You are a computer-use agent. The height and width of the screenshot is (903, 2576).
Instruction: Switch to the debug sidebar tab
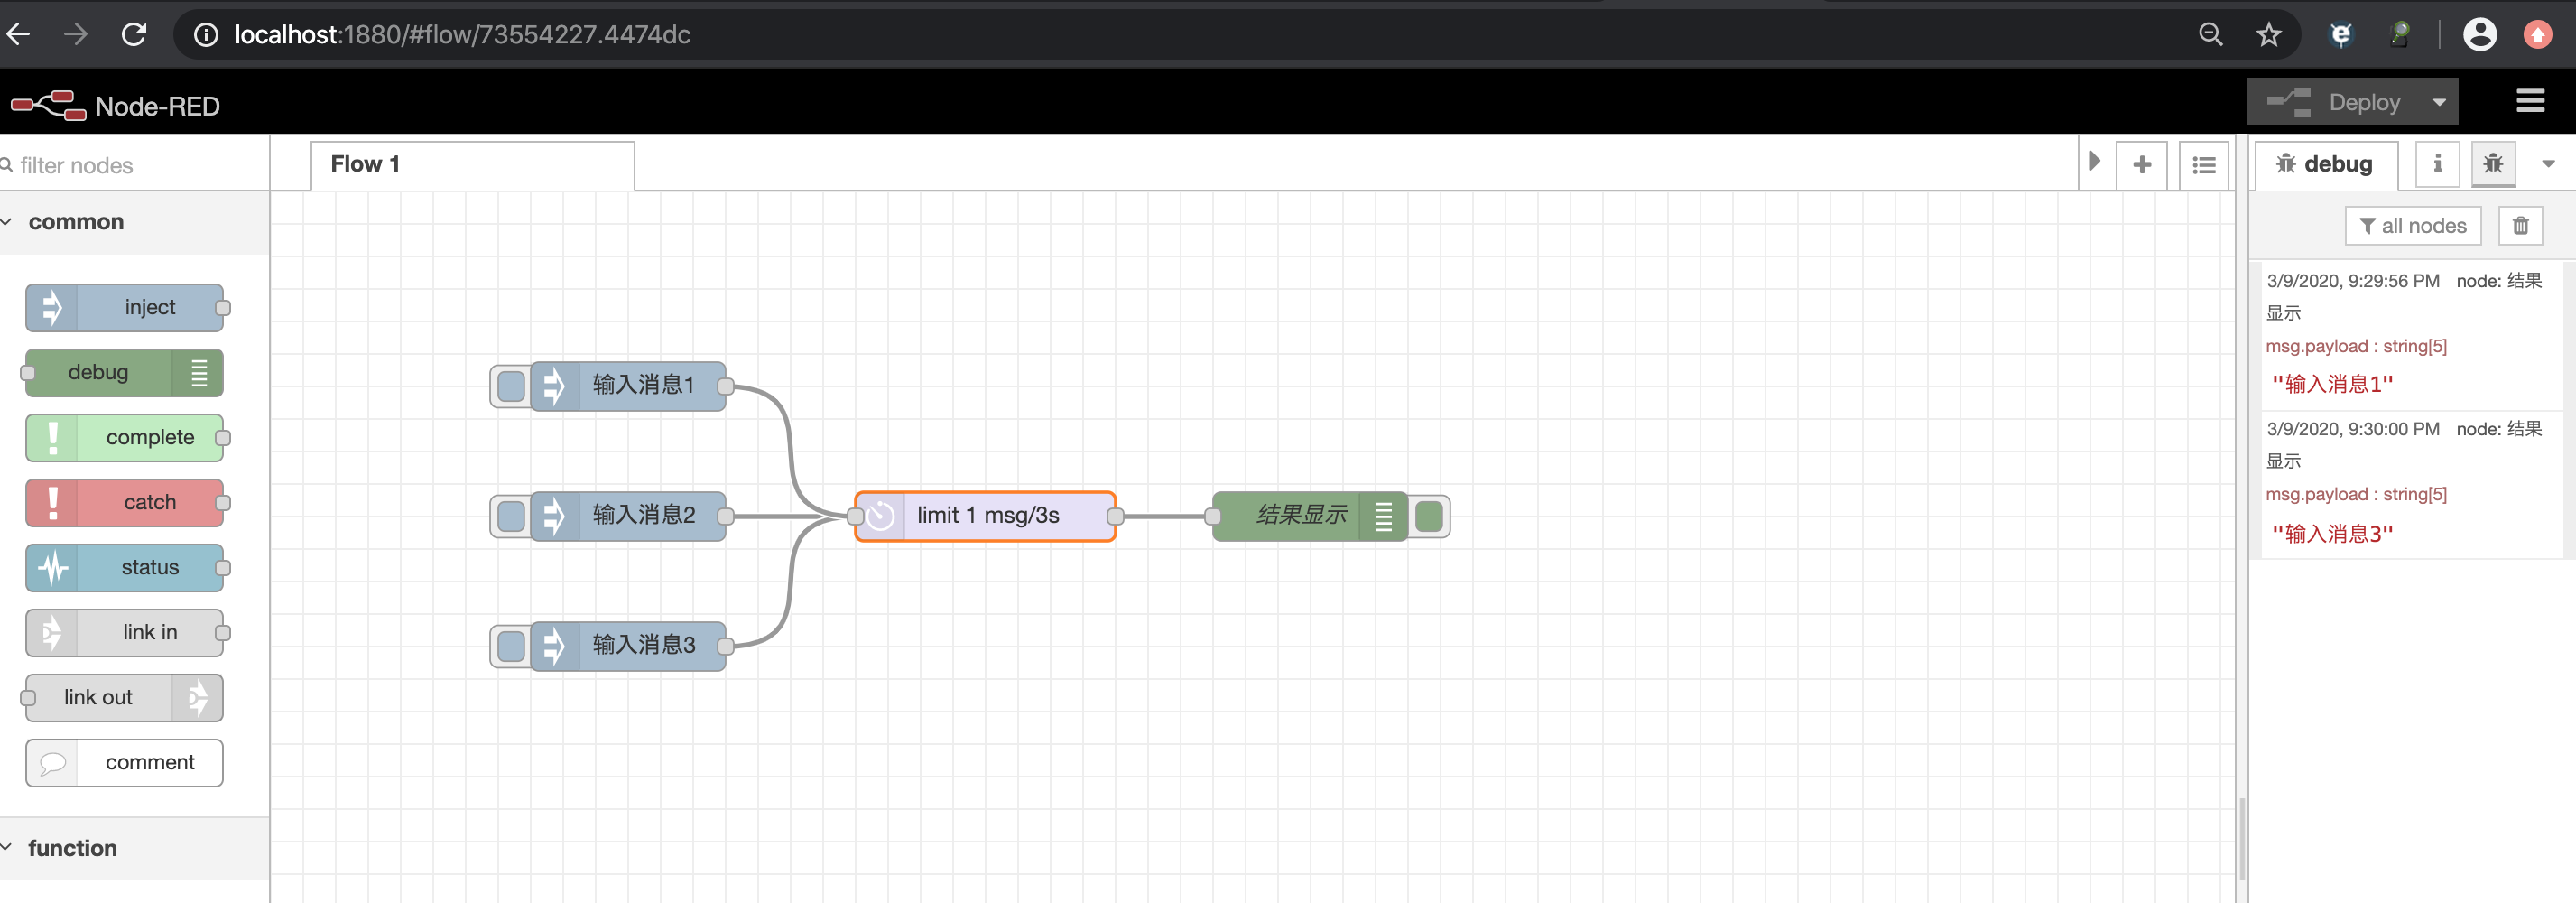[x=2325, y=164]
